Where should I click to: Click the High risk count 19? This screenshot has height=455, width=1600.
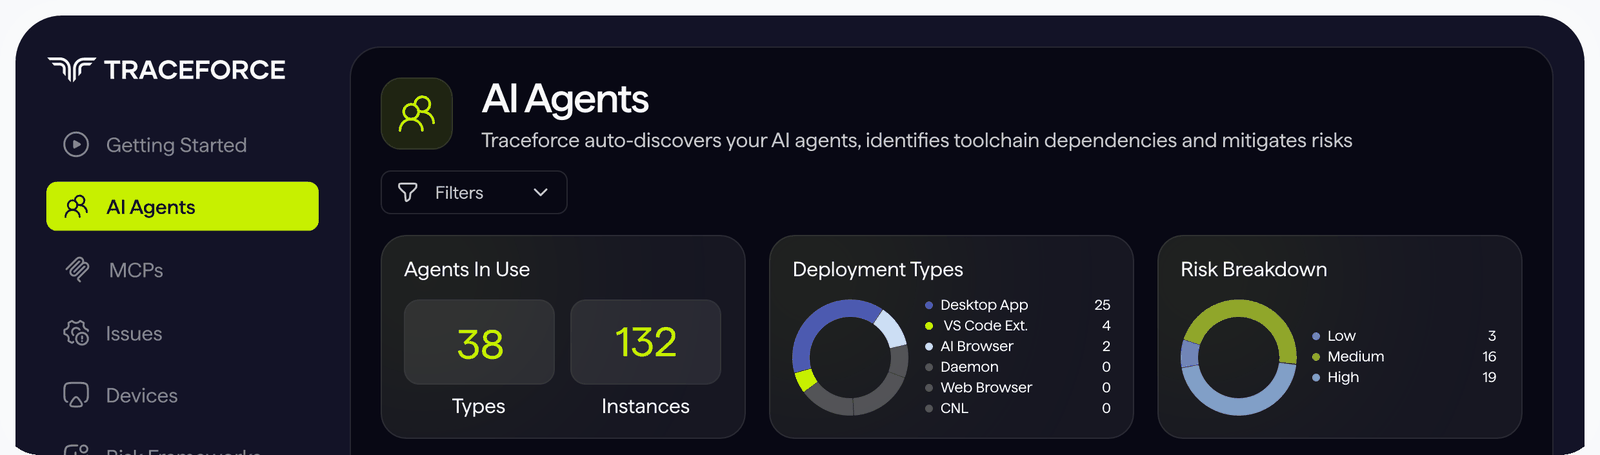pyautogui.click(x=1489, y=377)
